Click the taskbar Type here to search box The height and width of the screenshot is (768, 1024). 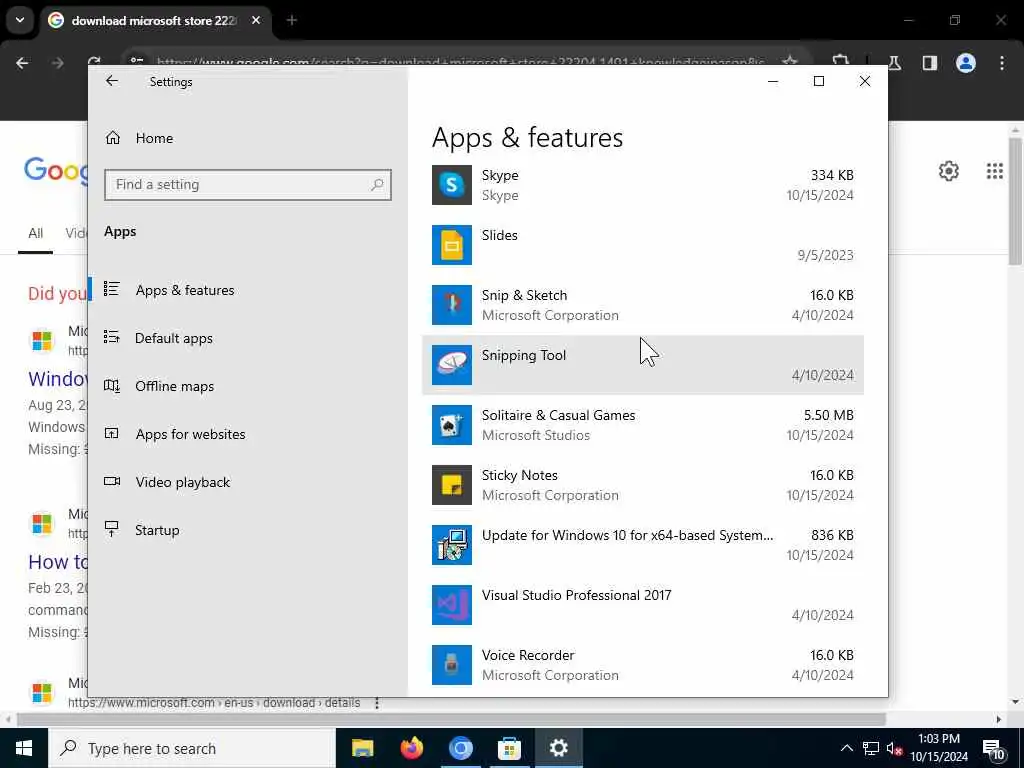coord(191,748)
